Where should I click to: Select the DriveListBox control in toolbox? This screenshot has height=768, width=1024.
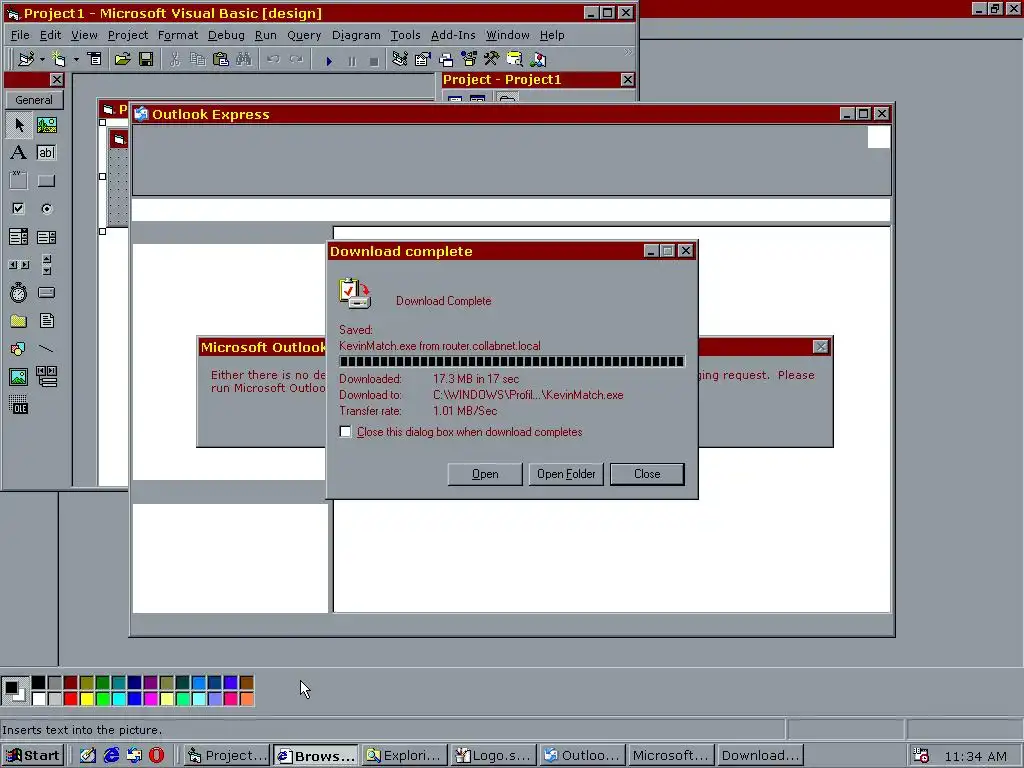(x=46, y=293)
